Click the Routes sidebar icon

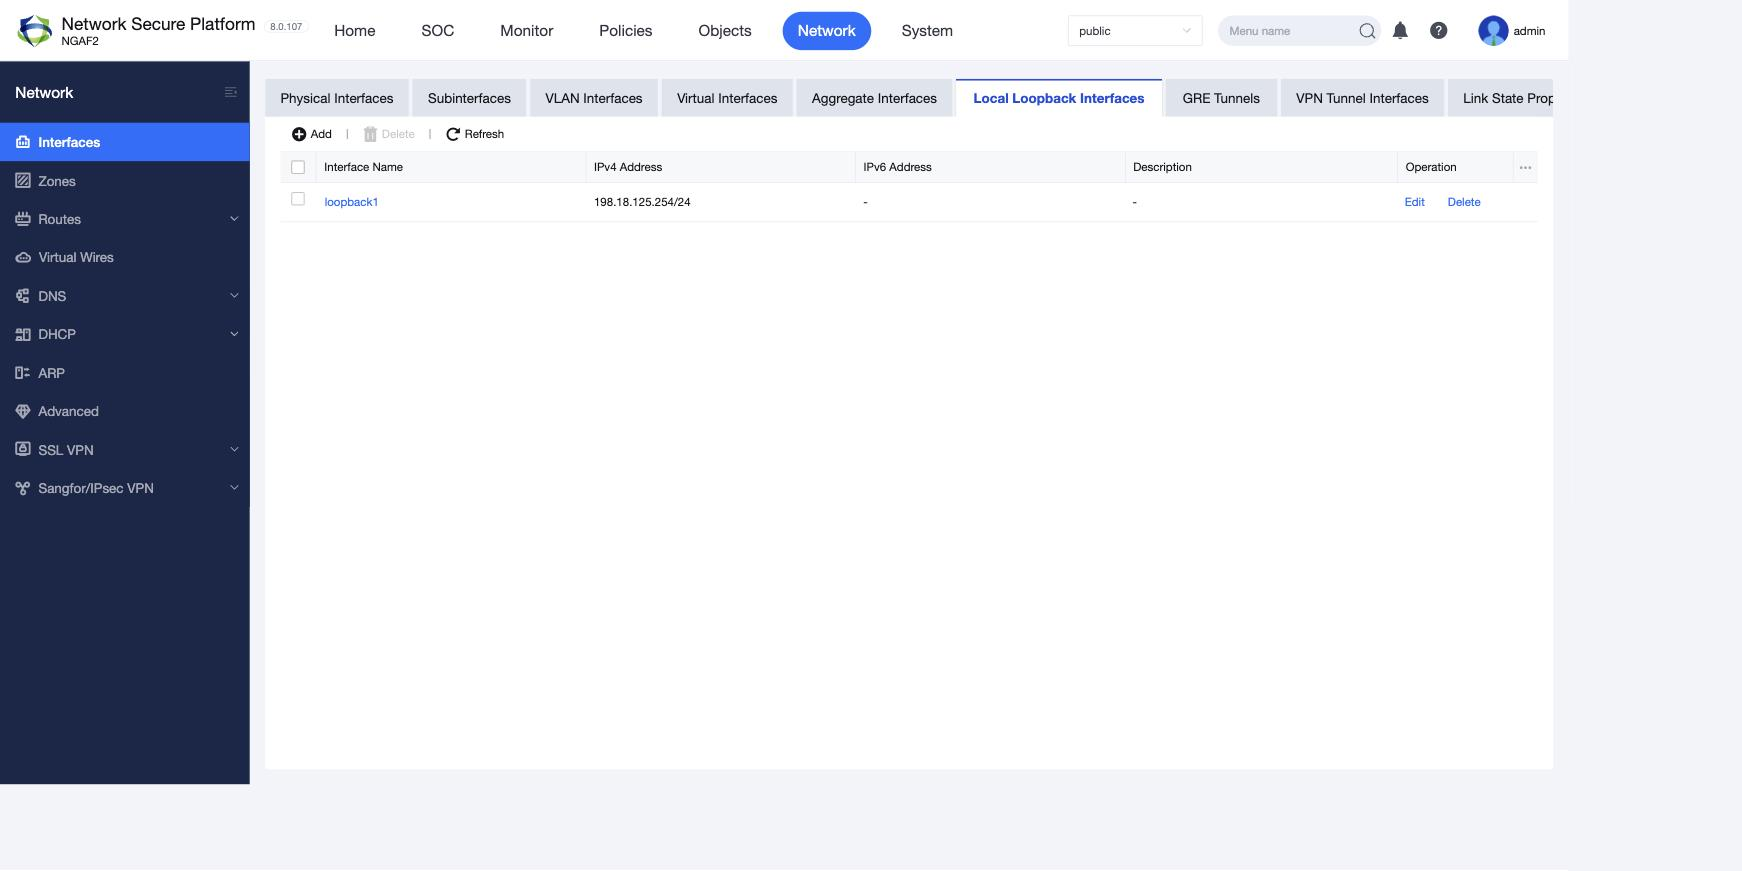coord(23,219)
